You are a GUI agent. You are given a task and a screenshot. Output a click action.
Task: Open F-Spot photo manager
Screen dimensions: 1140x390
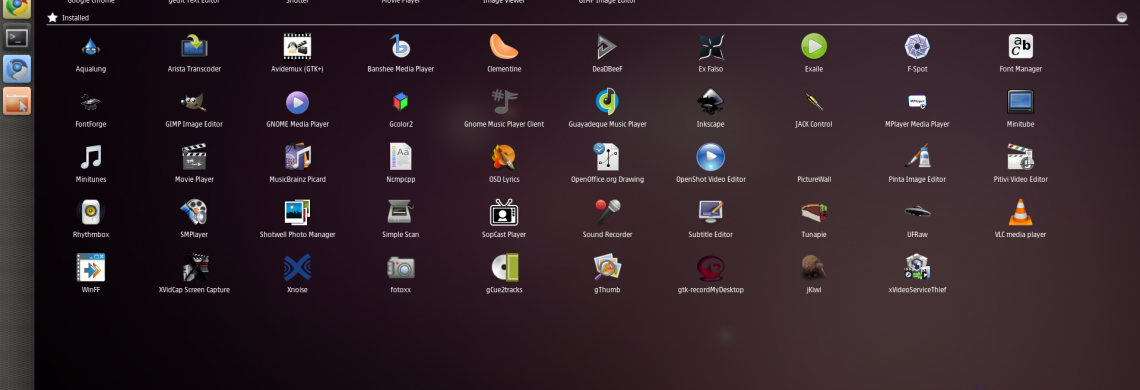917,47
